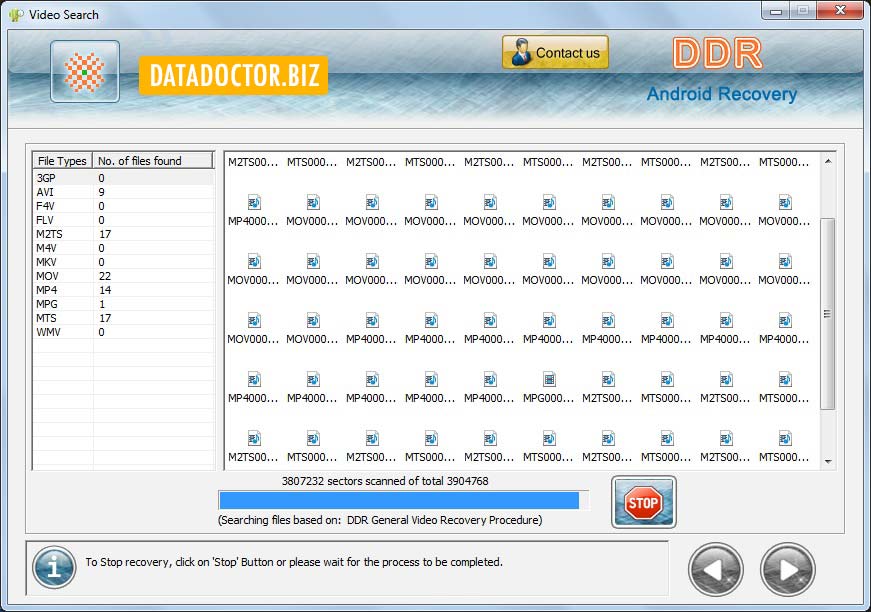This screenshot has width=871, height=612.
Task: Select the MP4 file type row
Action: [x=123, y=290]
